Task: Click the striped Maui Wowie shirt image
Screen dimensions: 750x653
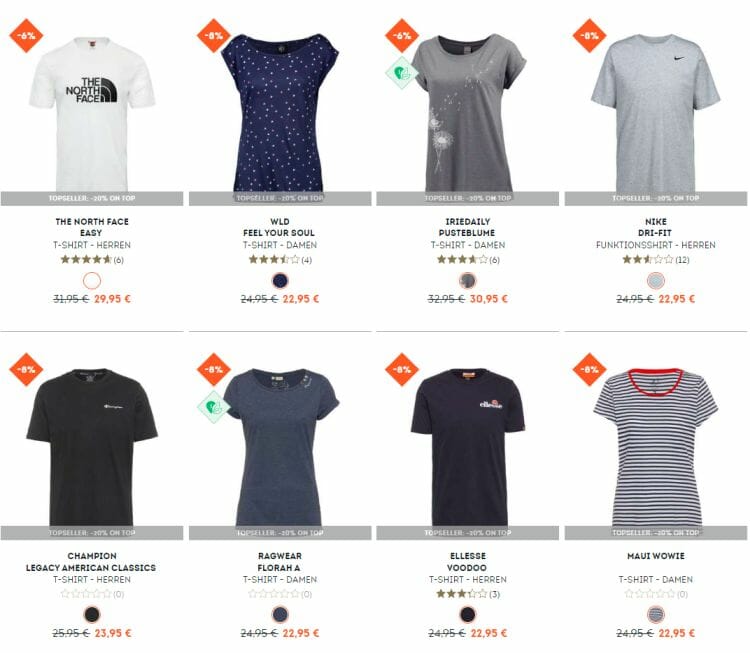Action: coord(656,447)
